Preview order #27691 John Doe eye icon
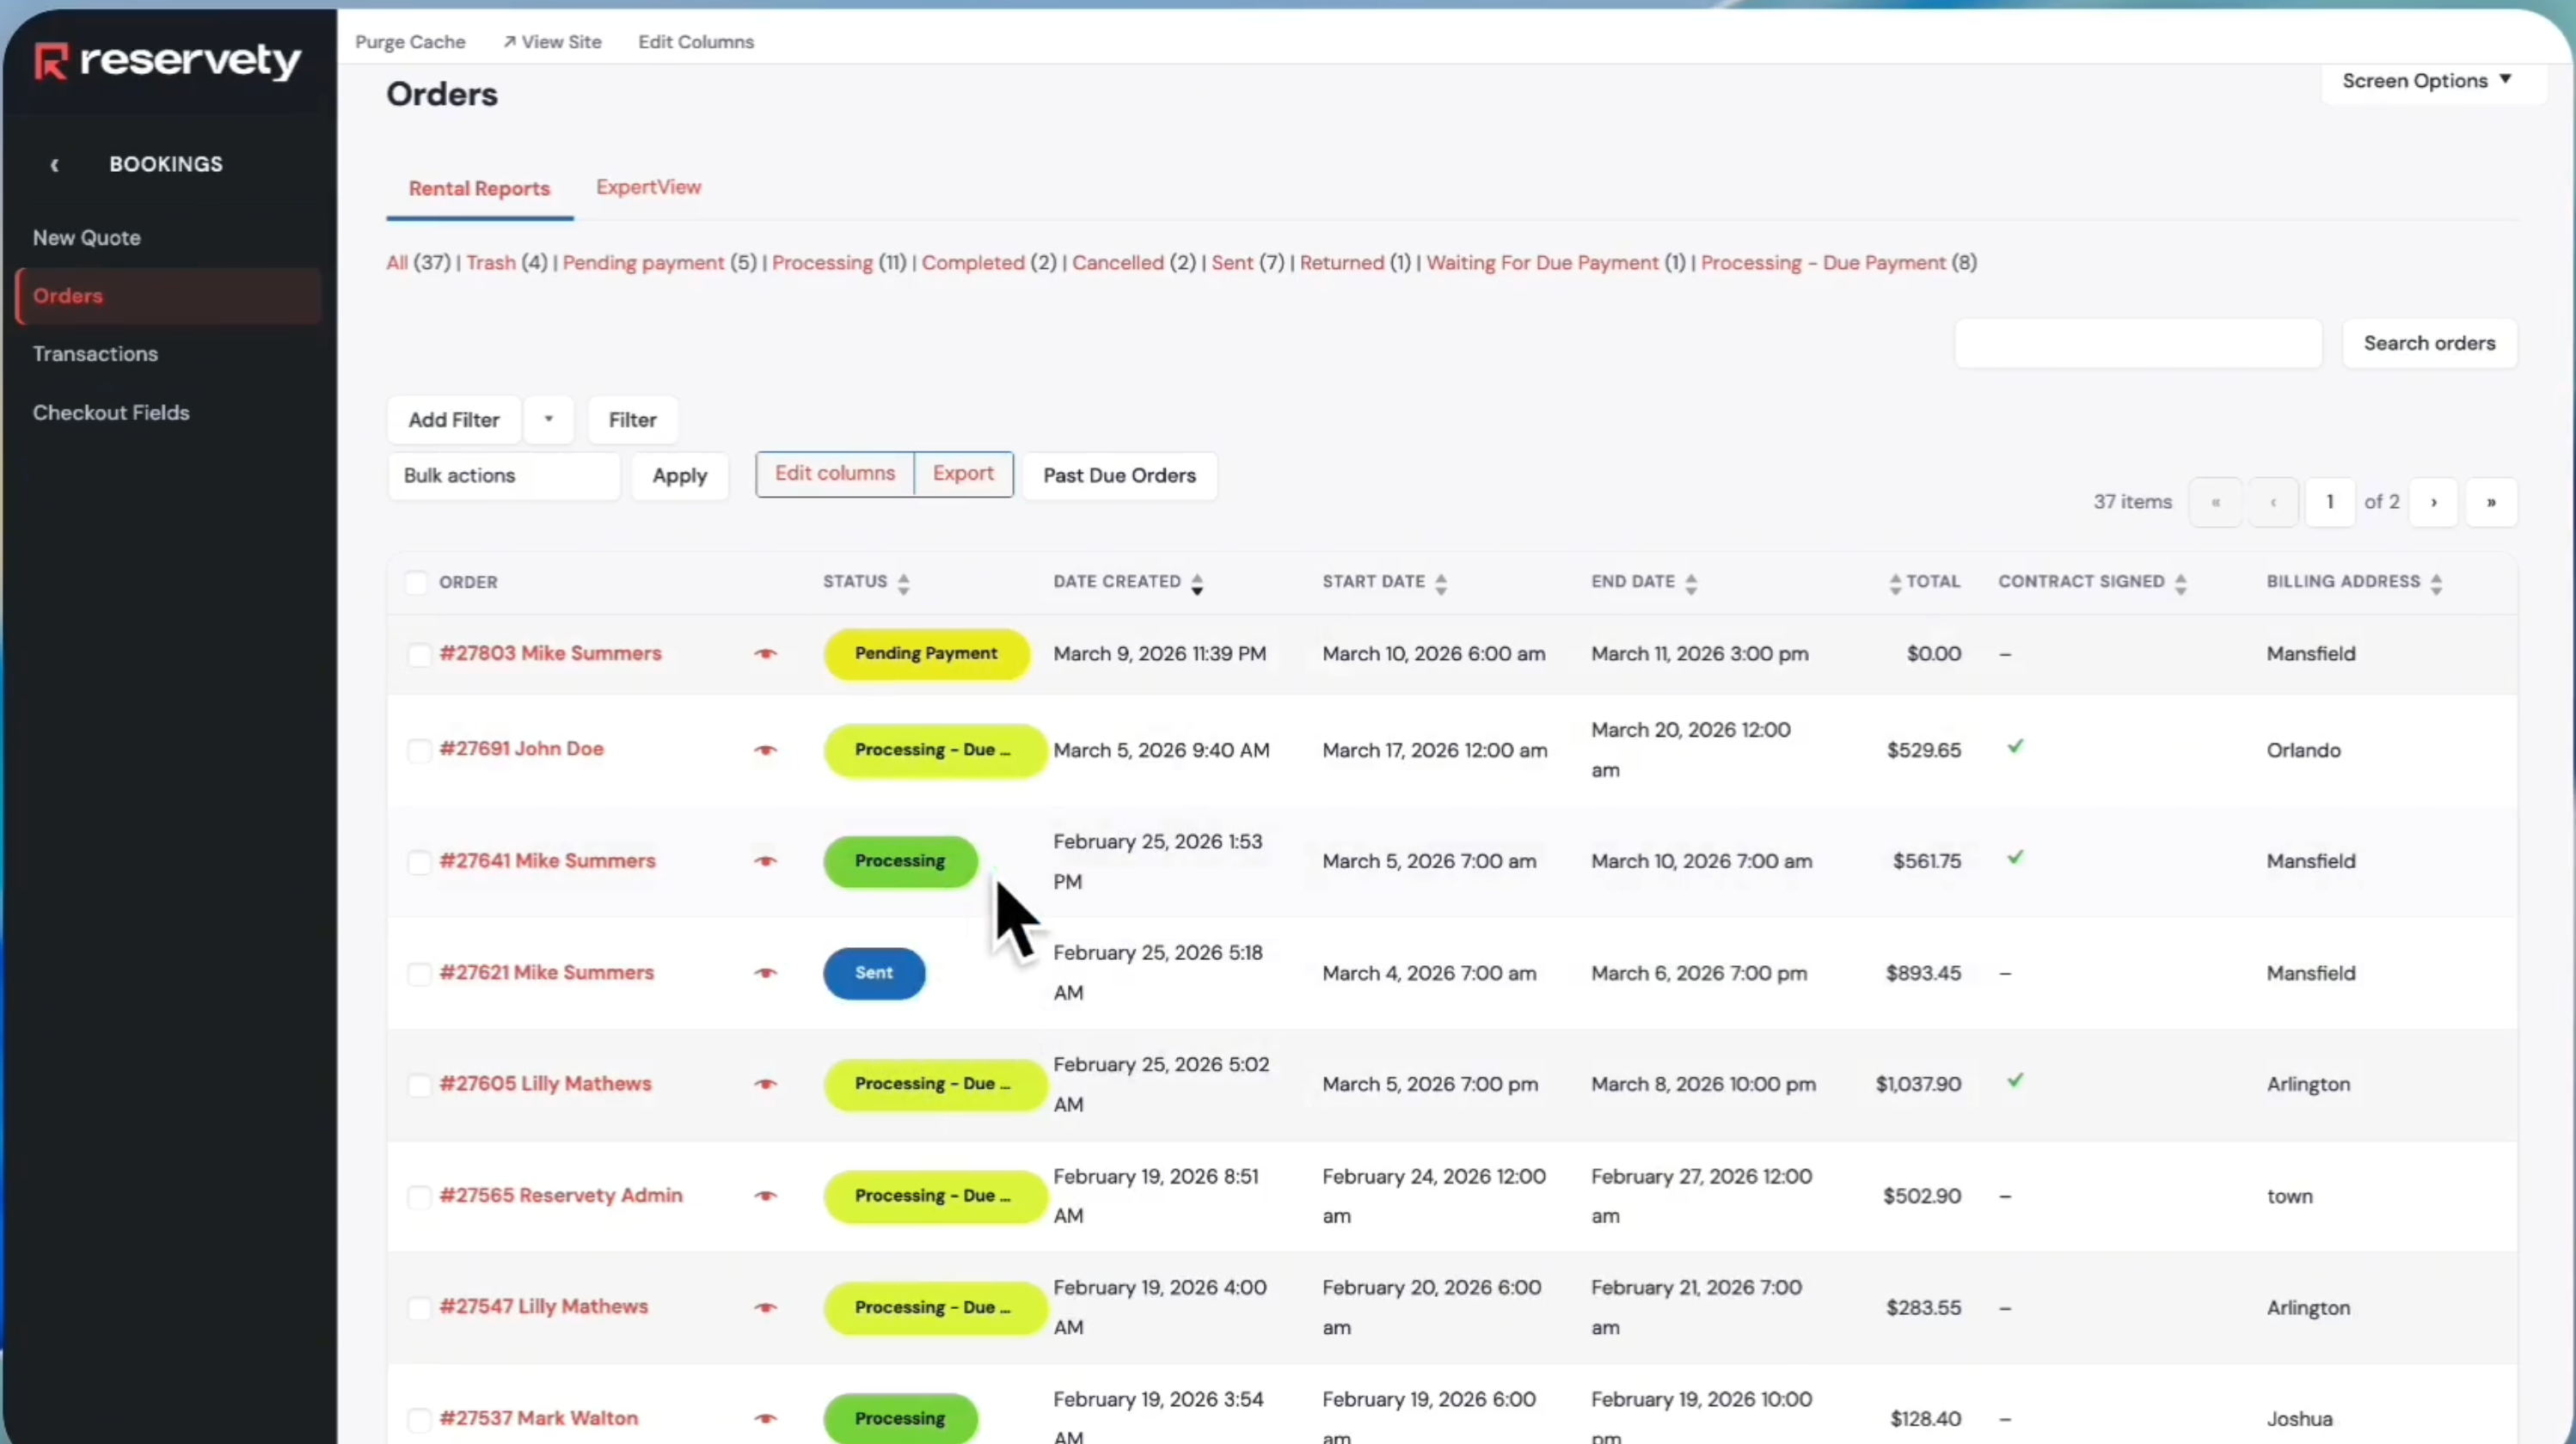Screen dimensions: 2576x1444 (765, 750)
